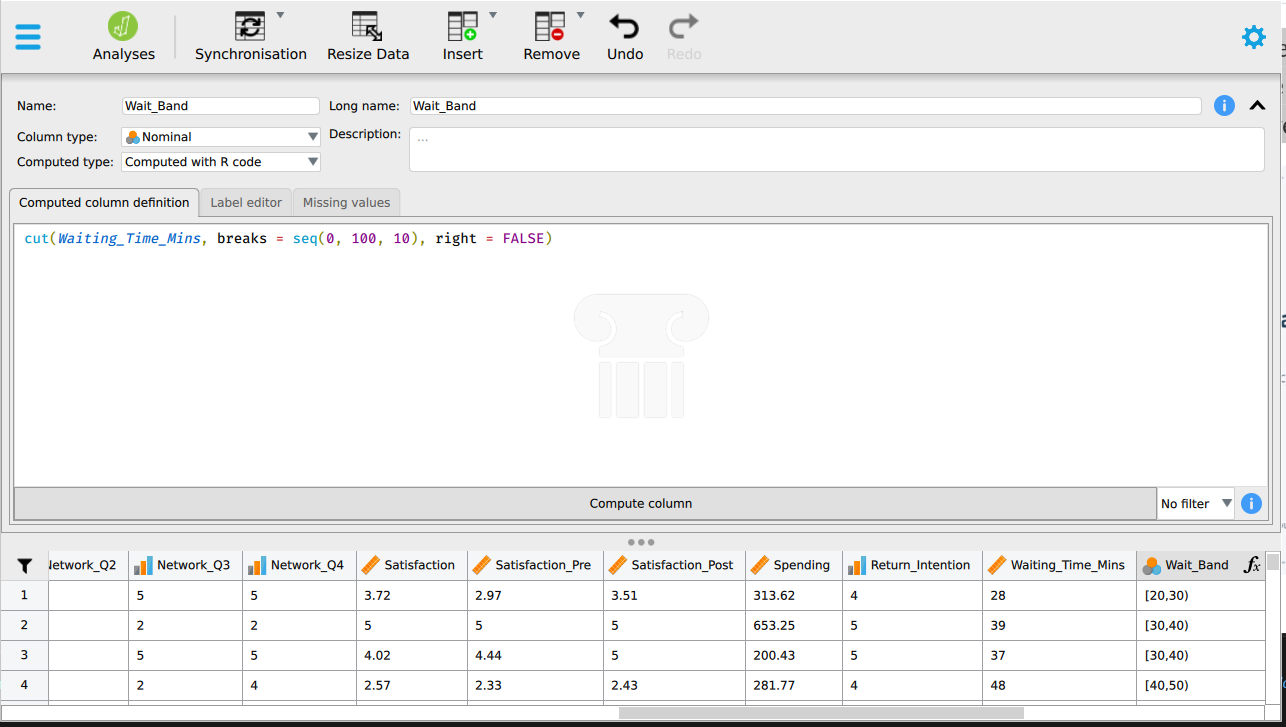The width and height of the screenshot is (1286, 727).
Task: Click the three-dot panel divider handle
Action: point(641,542)
